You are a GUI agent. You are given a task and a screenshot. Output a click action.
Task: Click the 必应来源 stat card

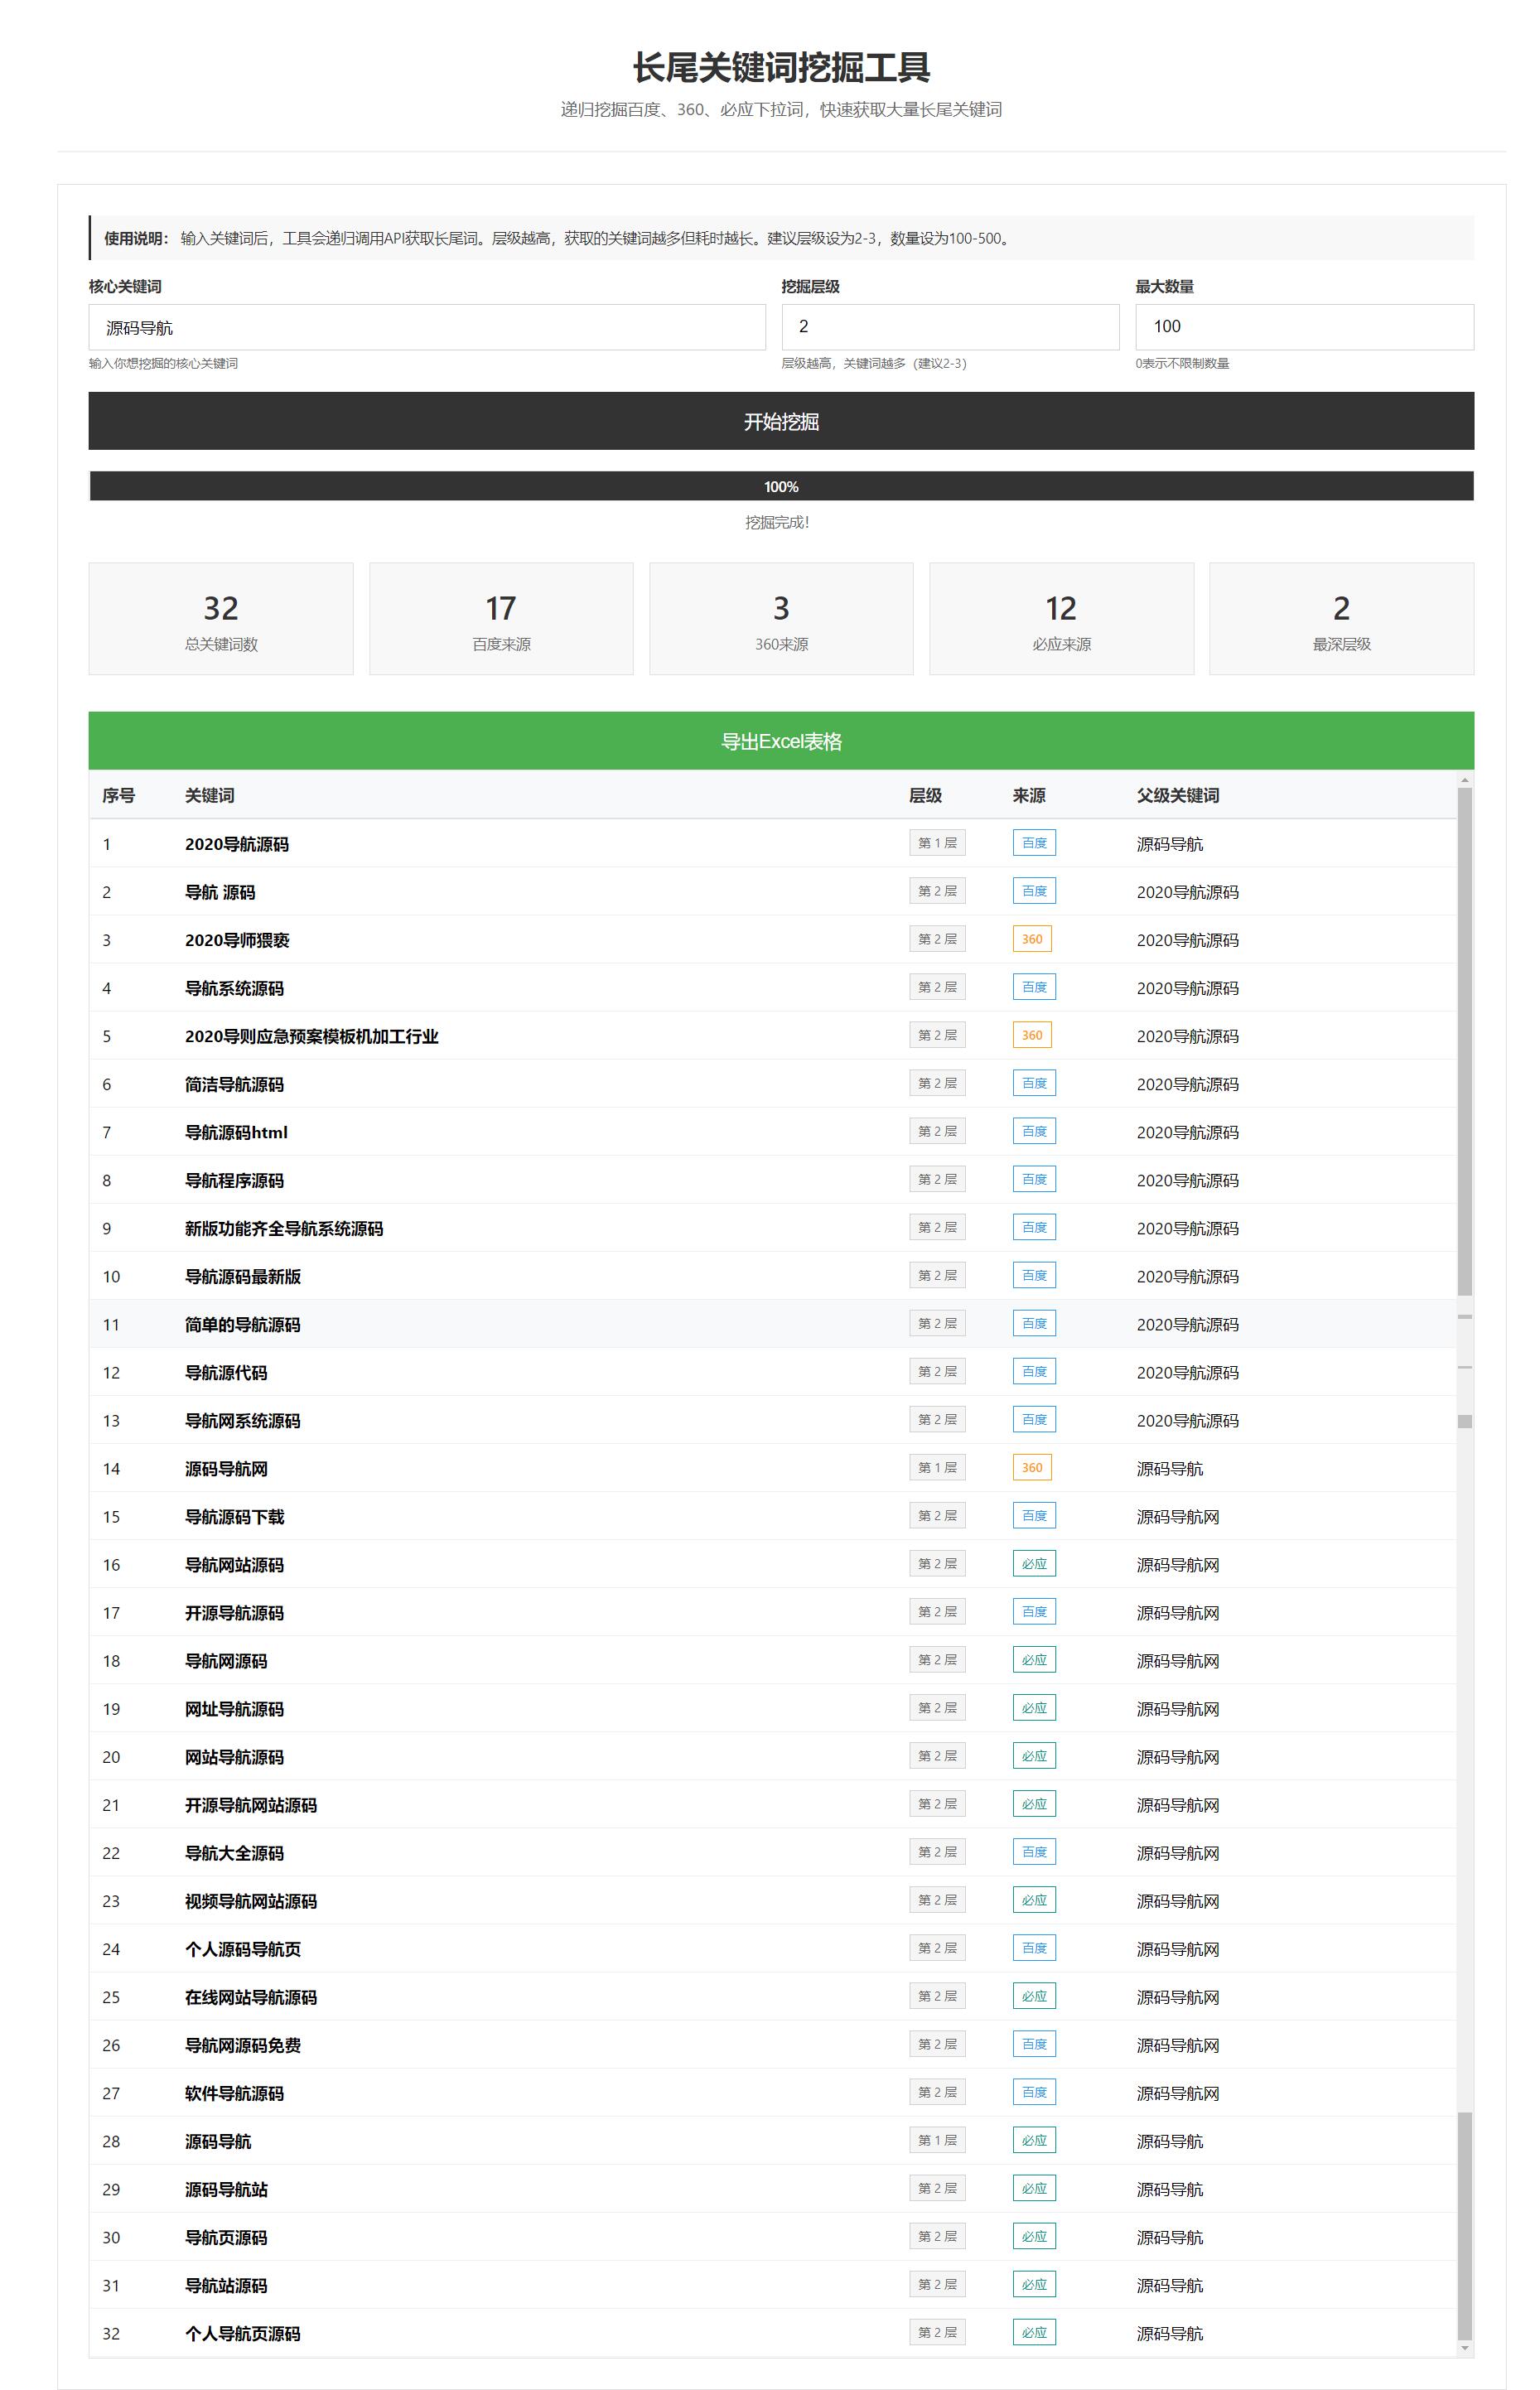pyautogui.click(x=1061, y=619)
